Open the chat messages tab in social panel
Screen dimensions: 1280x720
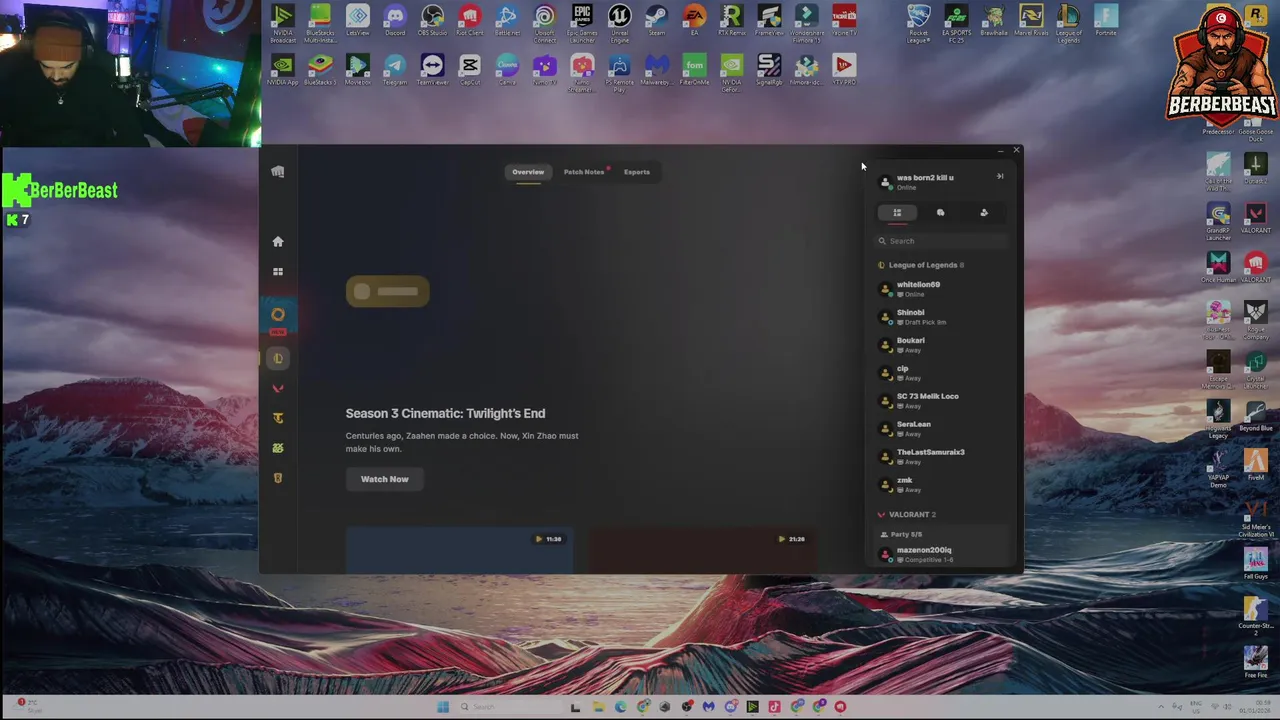pyautogui.click(x=940, y=213)
